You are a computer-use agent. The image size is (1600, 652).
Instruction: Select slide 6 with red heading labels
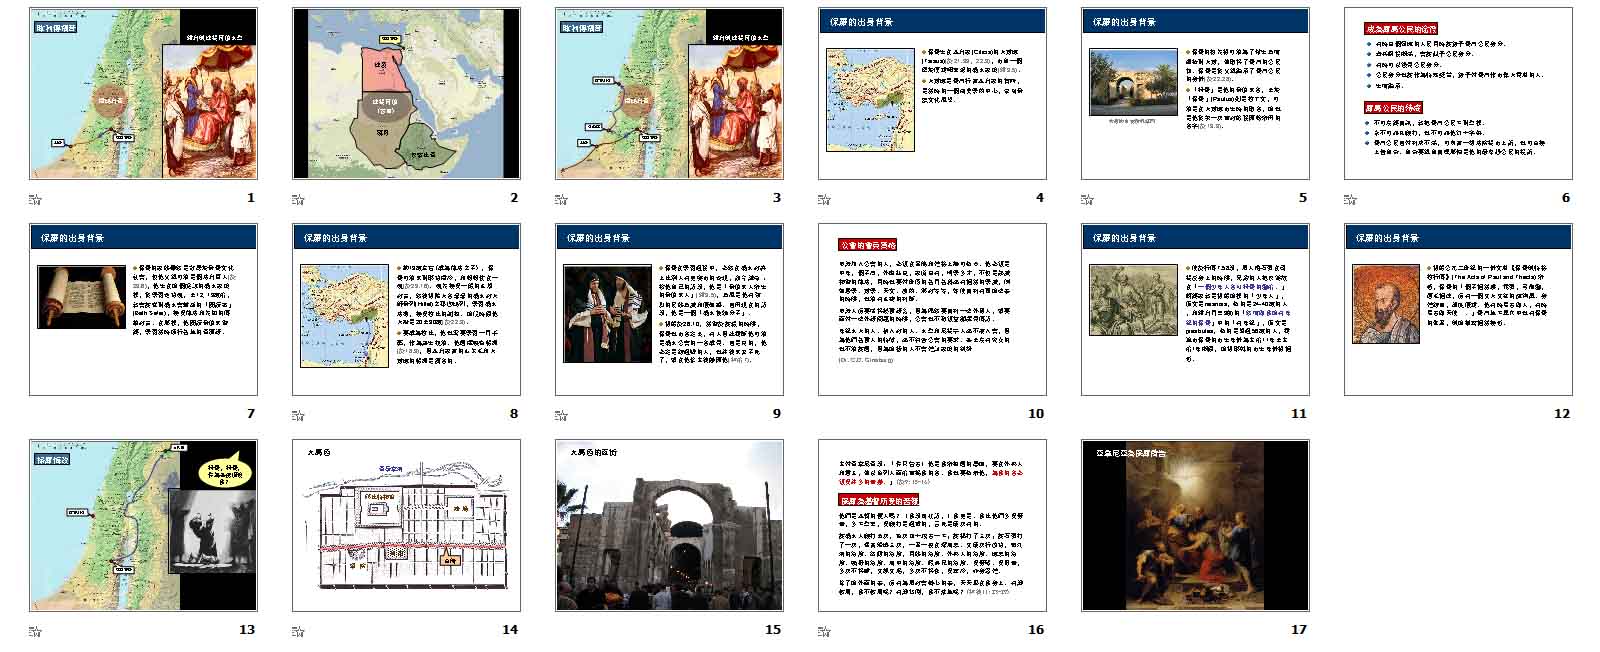click(x=1458, y=94)
